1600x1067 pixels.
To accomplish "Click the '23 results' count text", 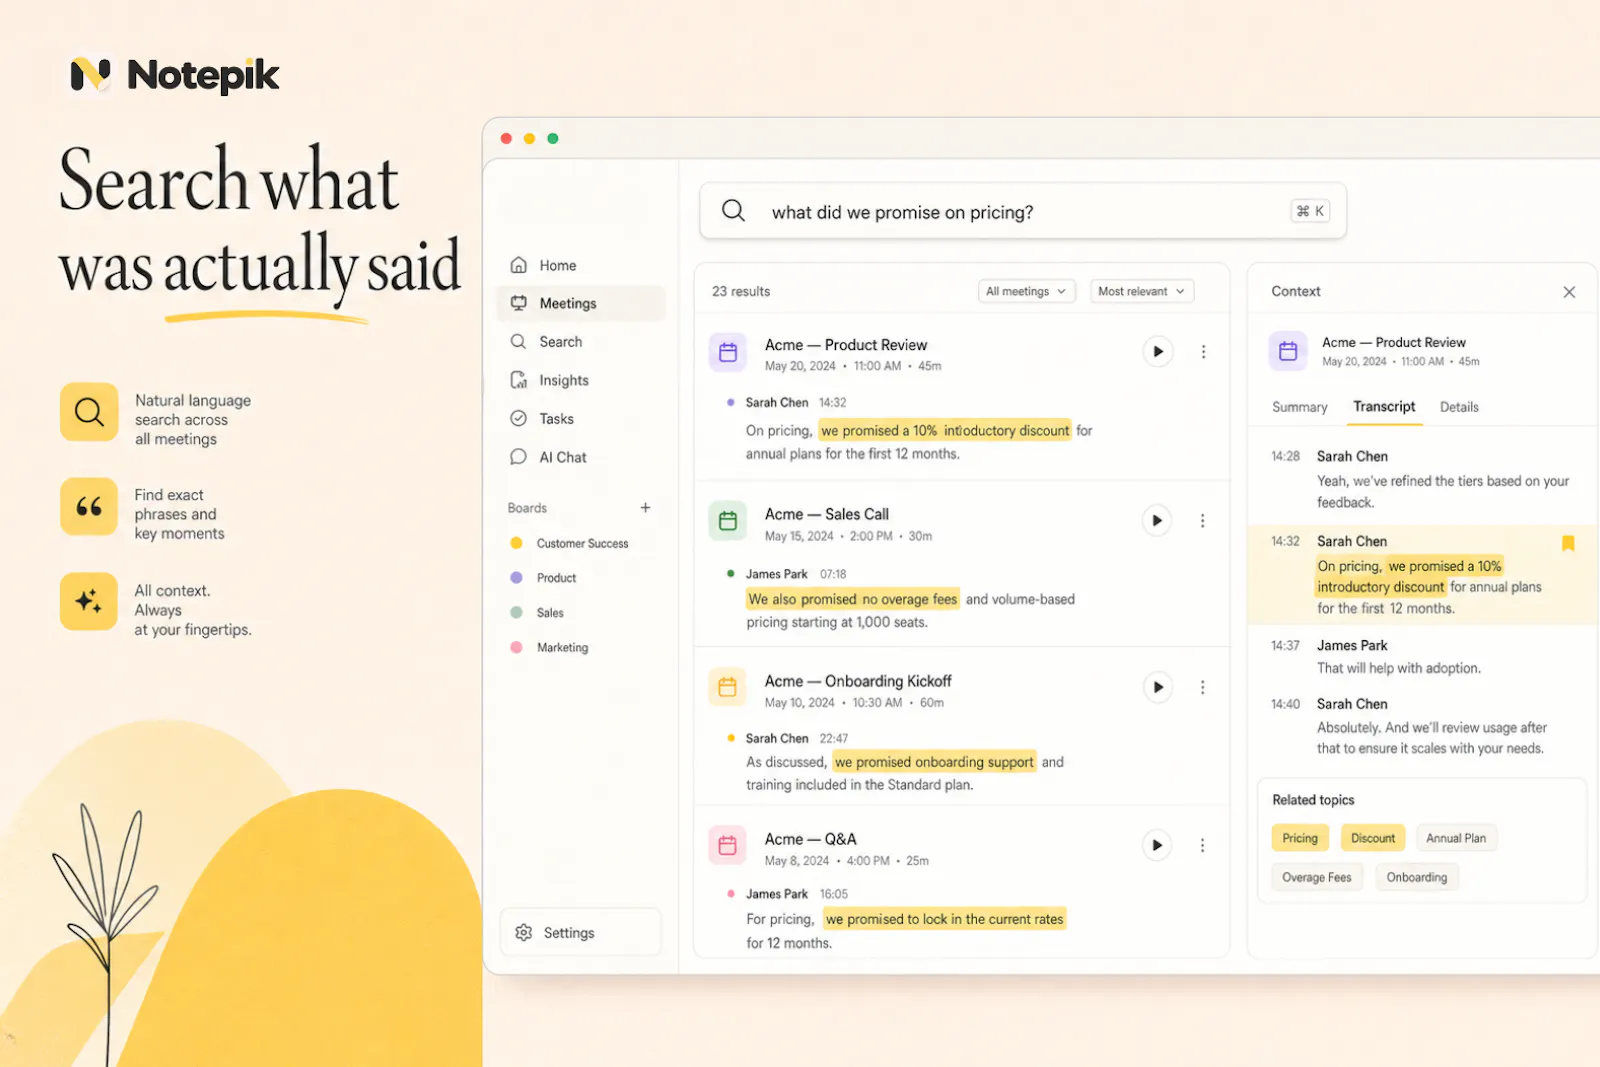I will 741,291.
